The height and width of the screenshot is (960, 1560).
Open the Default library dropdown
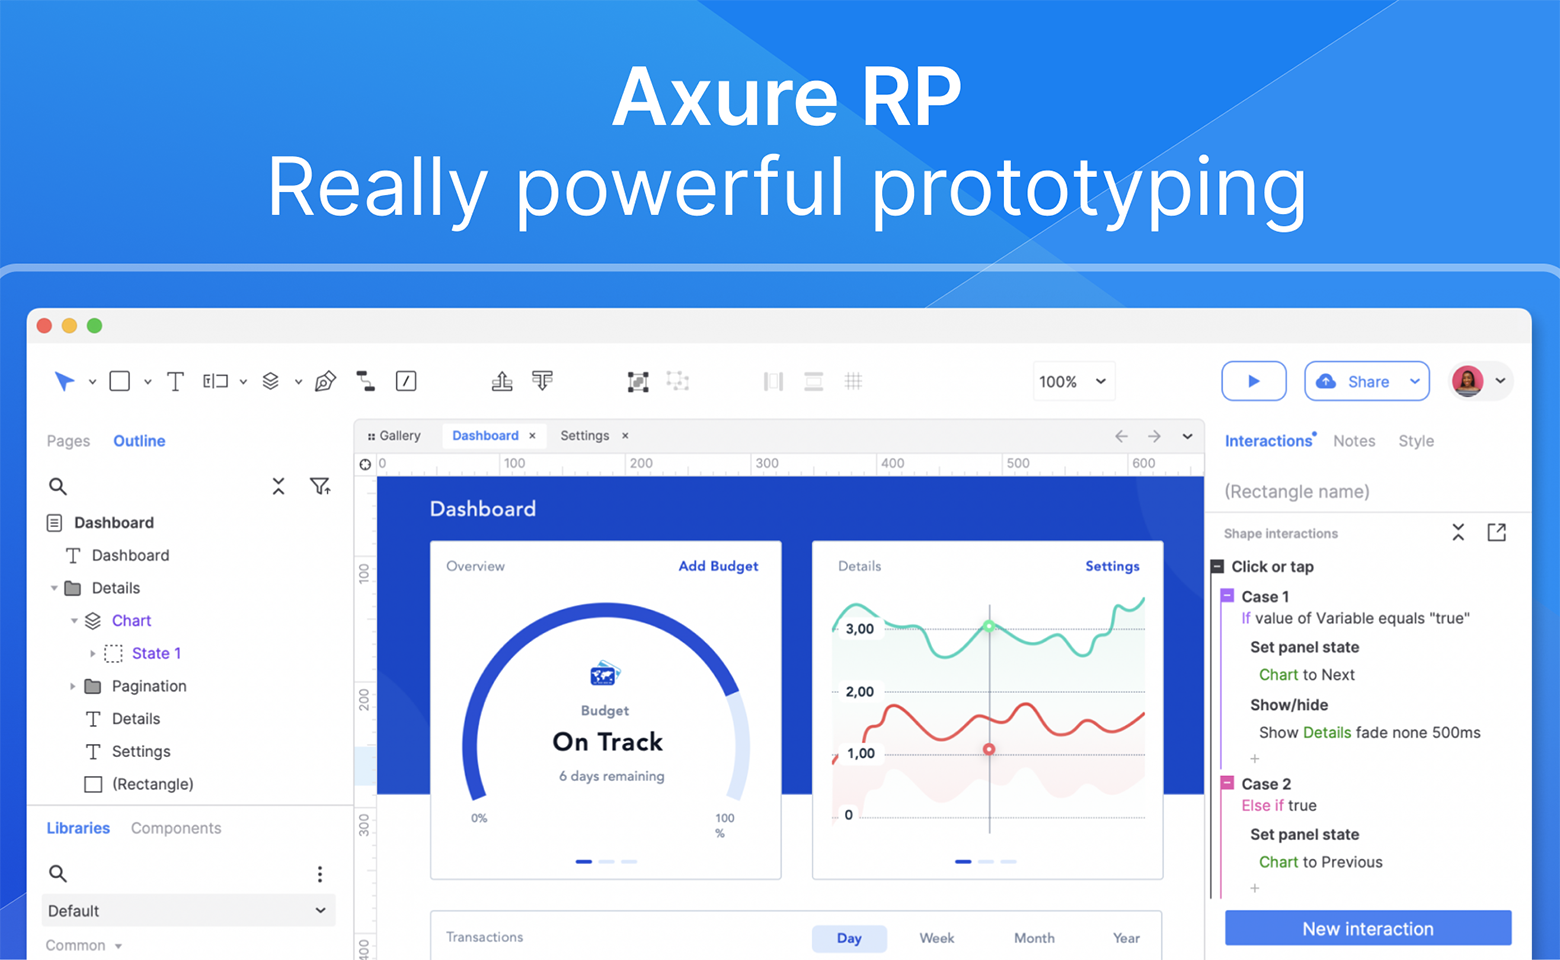[188, 911]
